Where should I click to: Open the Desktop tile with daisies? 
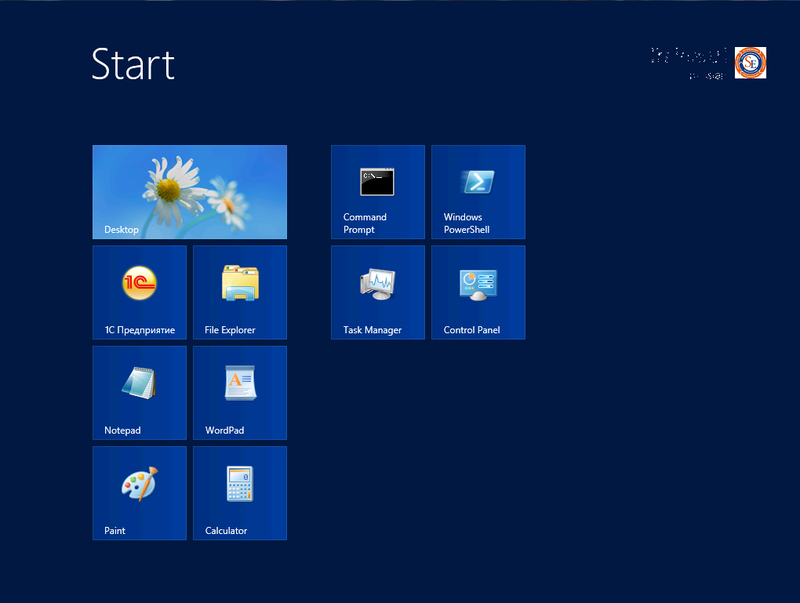tap(189, 192)
